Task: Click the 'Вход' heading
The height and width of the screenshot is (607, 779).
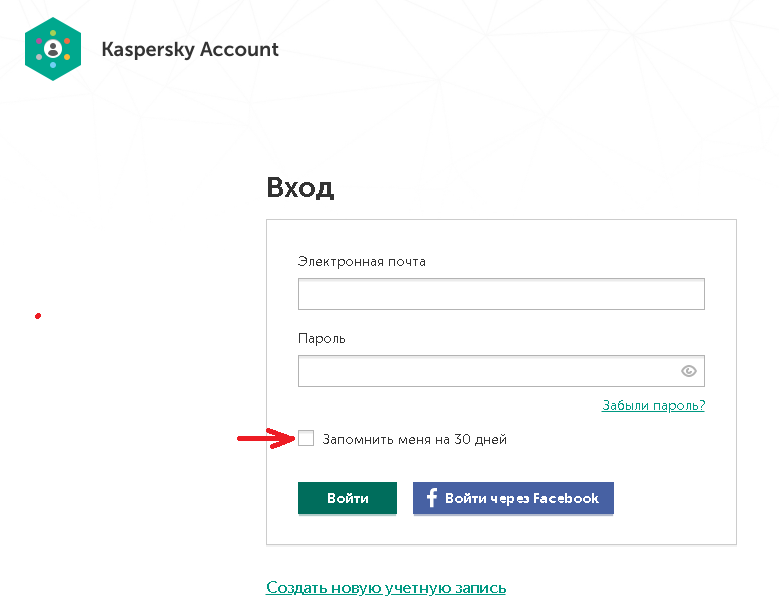Action: [300, 188]
